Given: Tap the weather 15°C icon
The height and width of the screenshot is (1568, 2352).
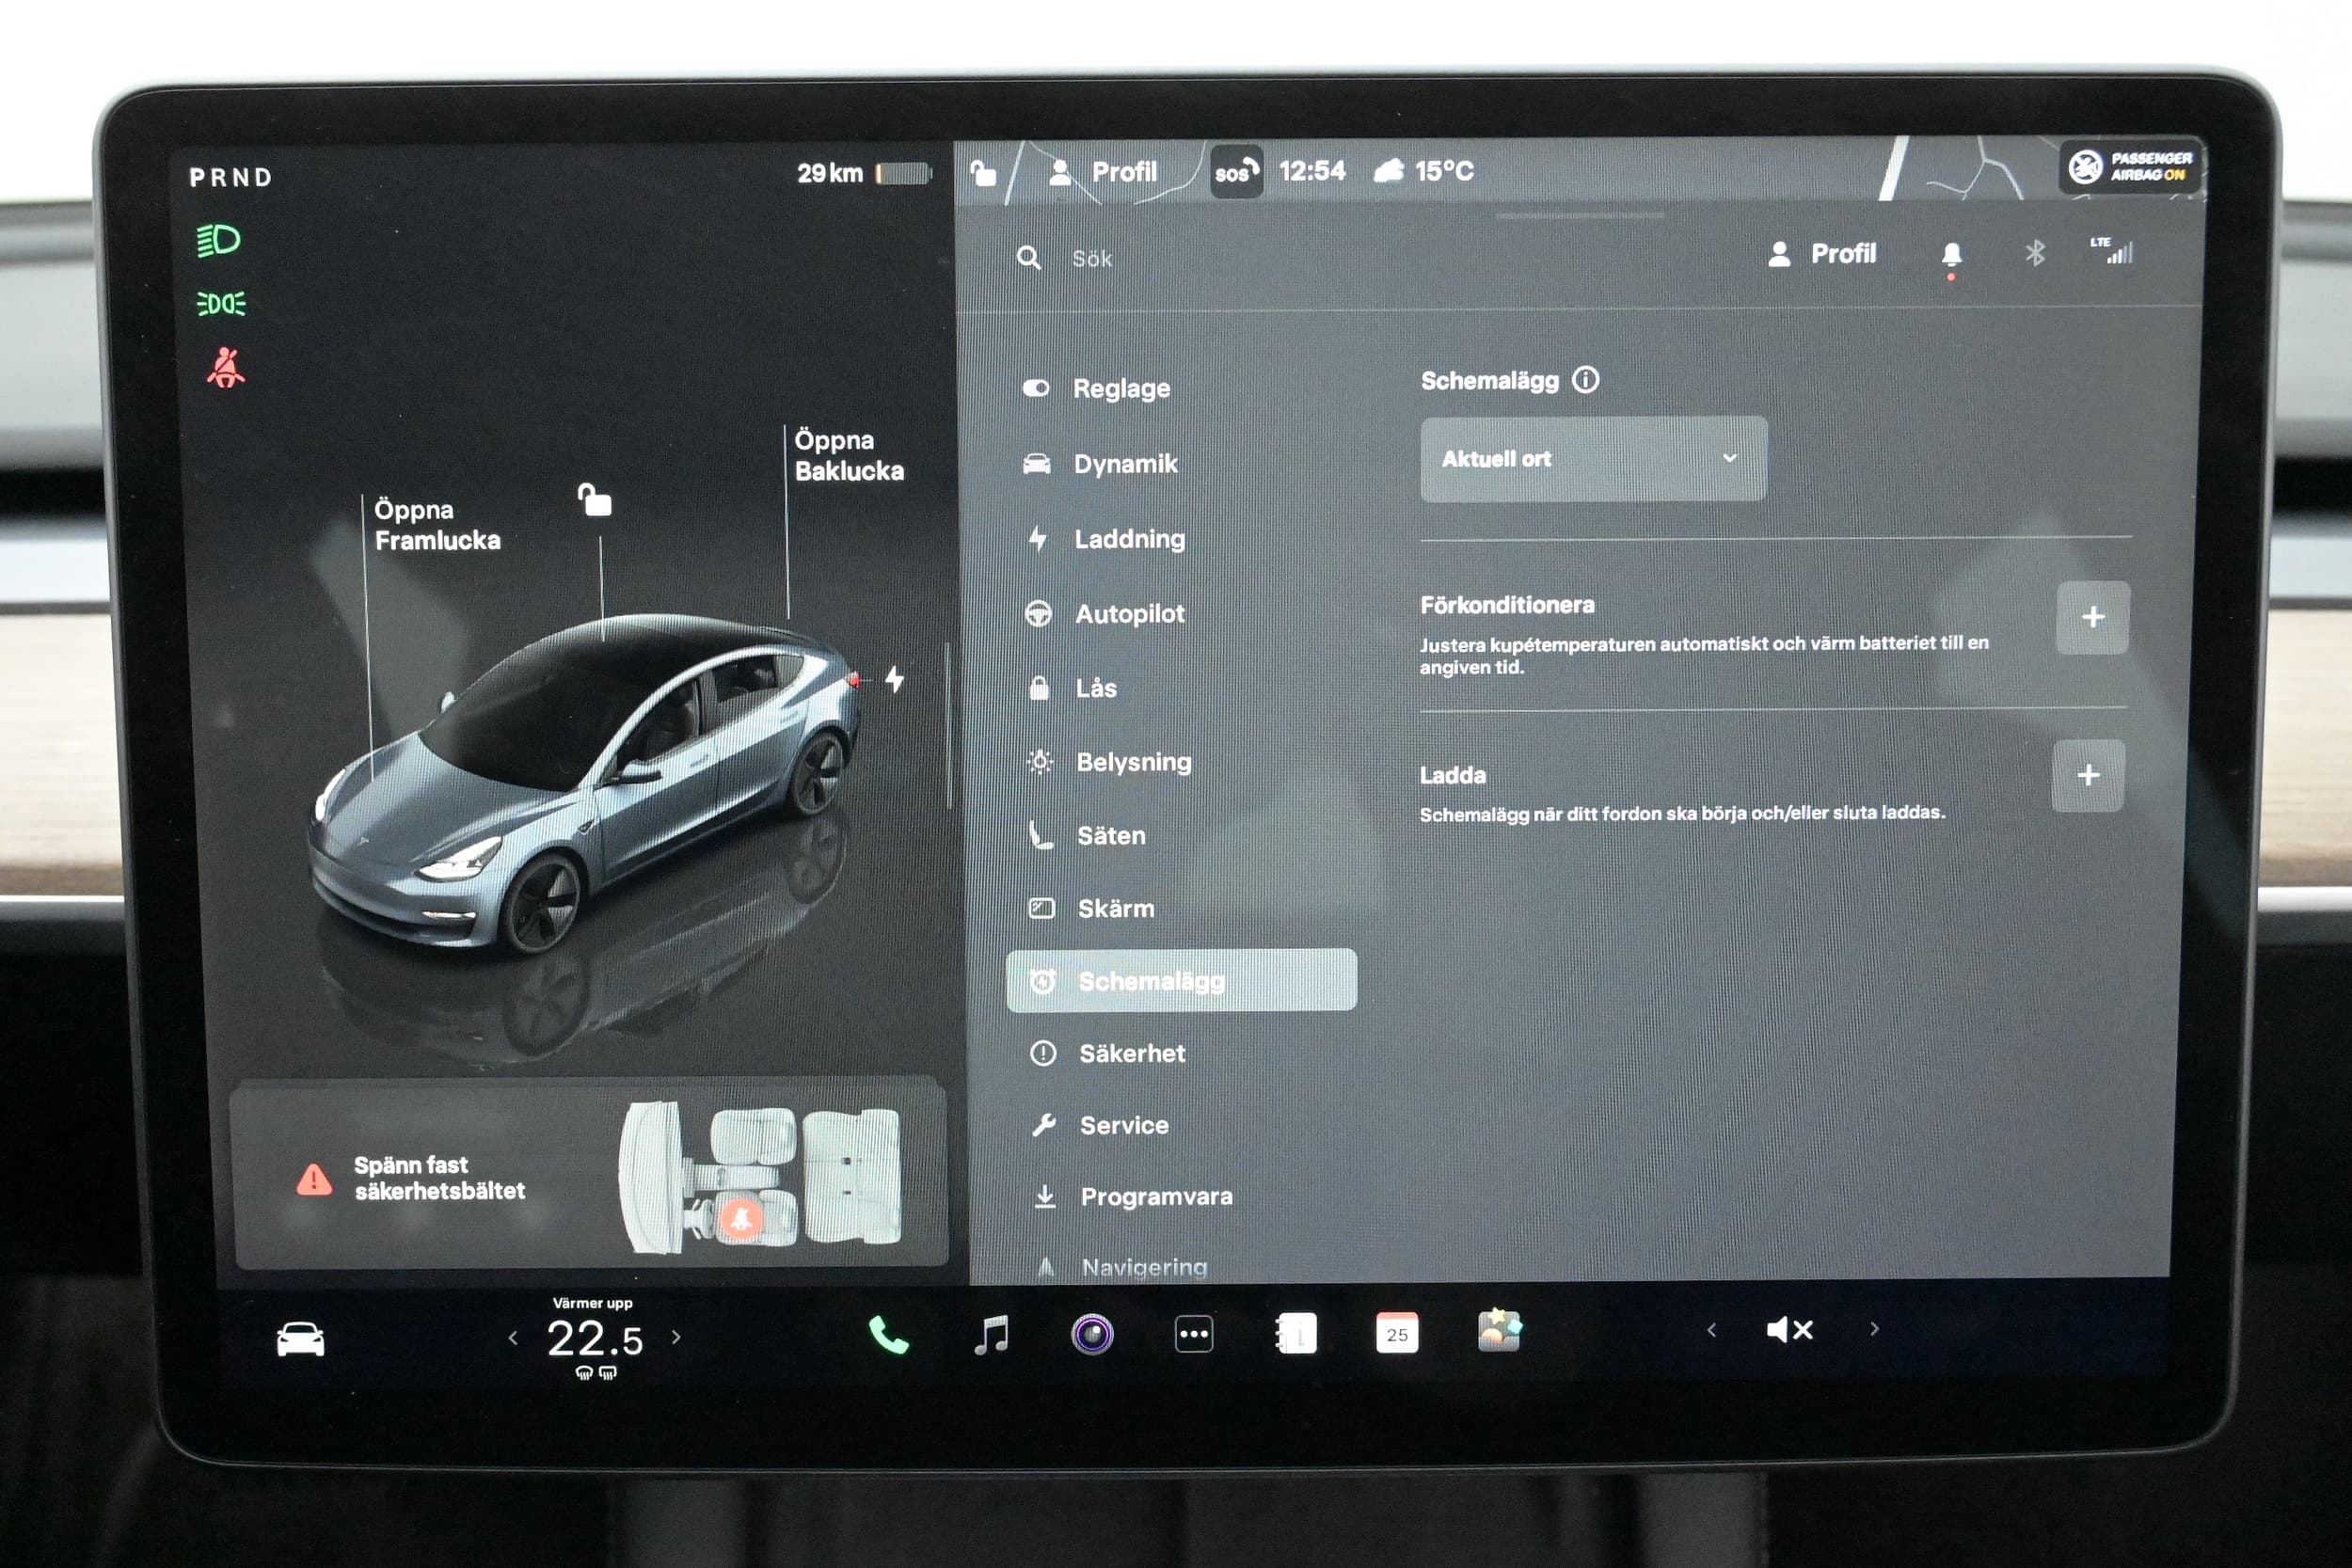Looking at the screenshot, I should coord(1390,171).
